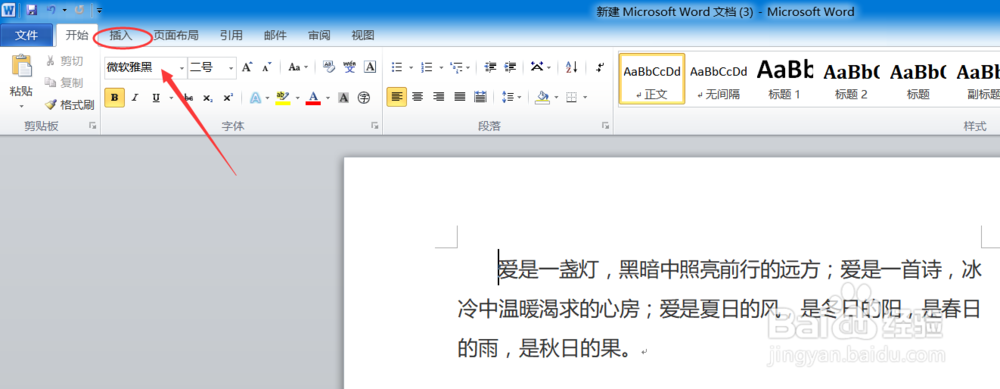This screenshot has width=1000, height=389.
Task: Switch to the Review (审阅) tab
Action: tap(319, 35)
